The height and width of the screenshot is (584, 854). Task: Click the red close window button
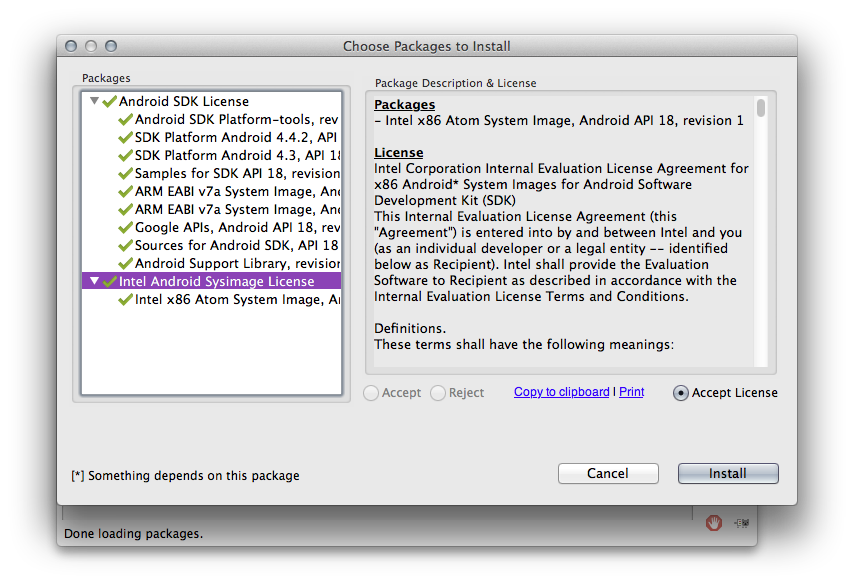71,46
